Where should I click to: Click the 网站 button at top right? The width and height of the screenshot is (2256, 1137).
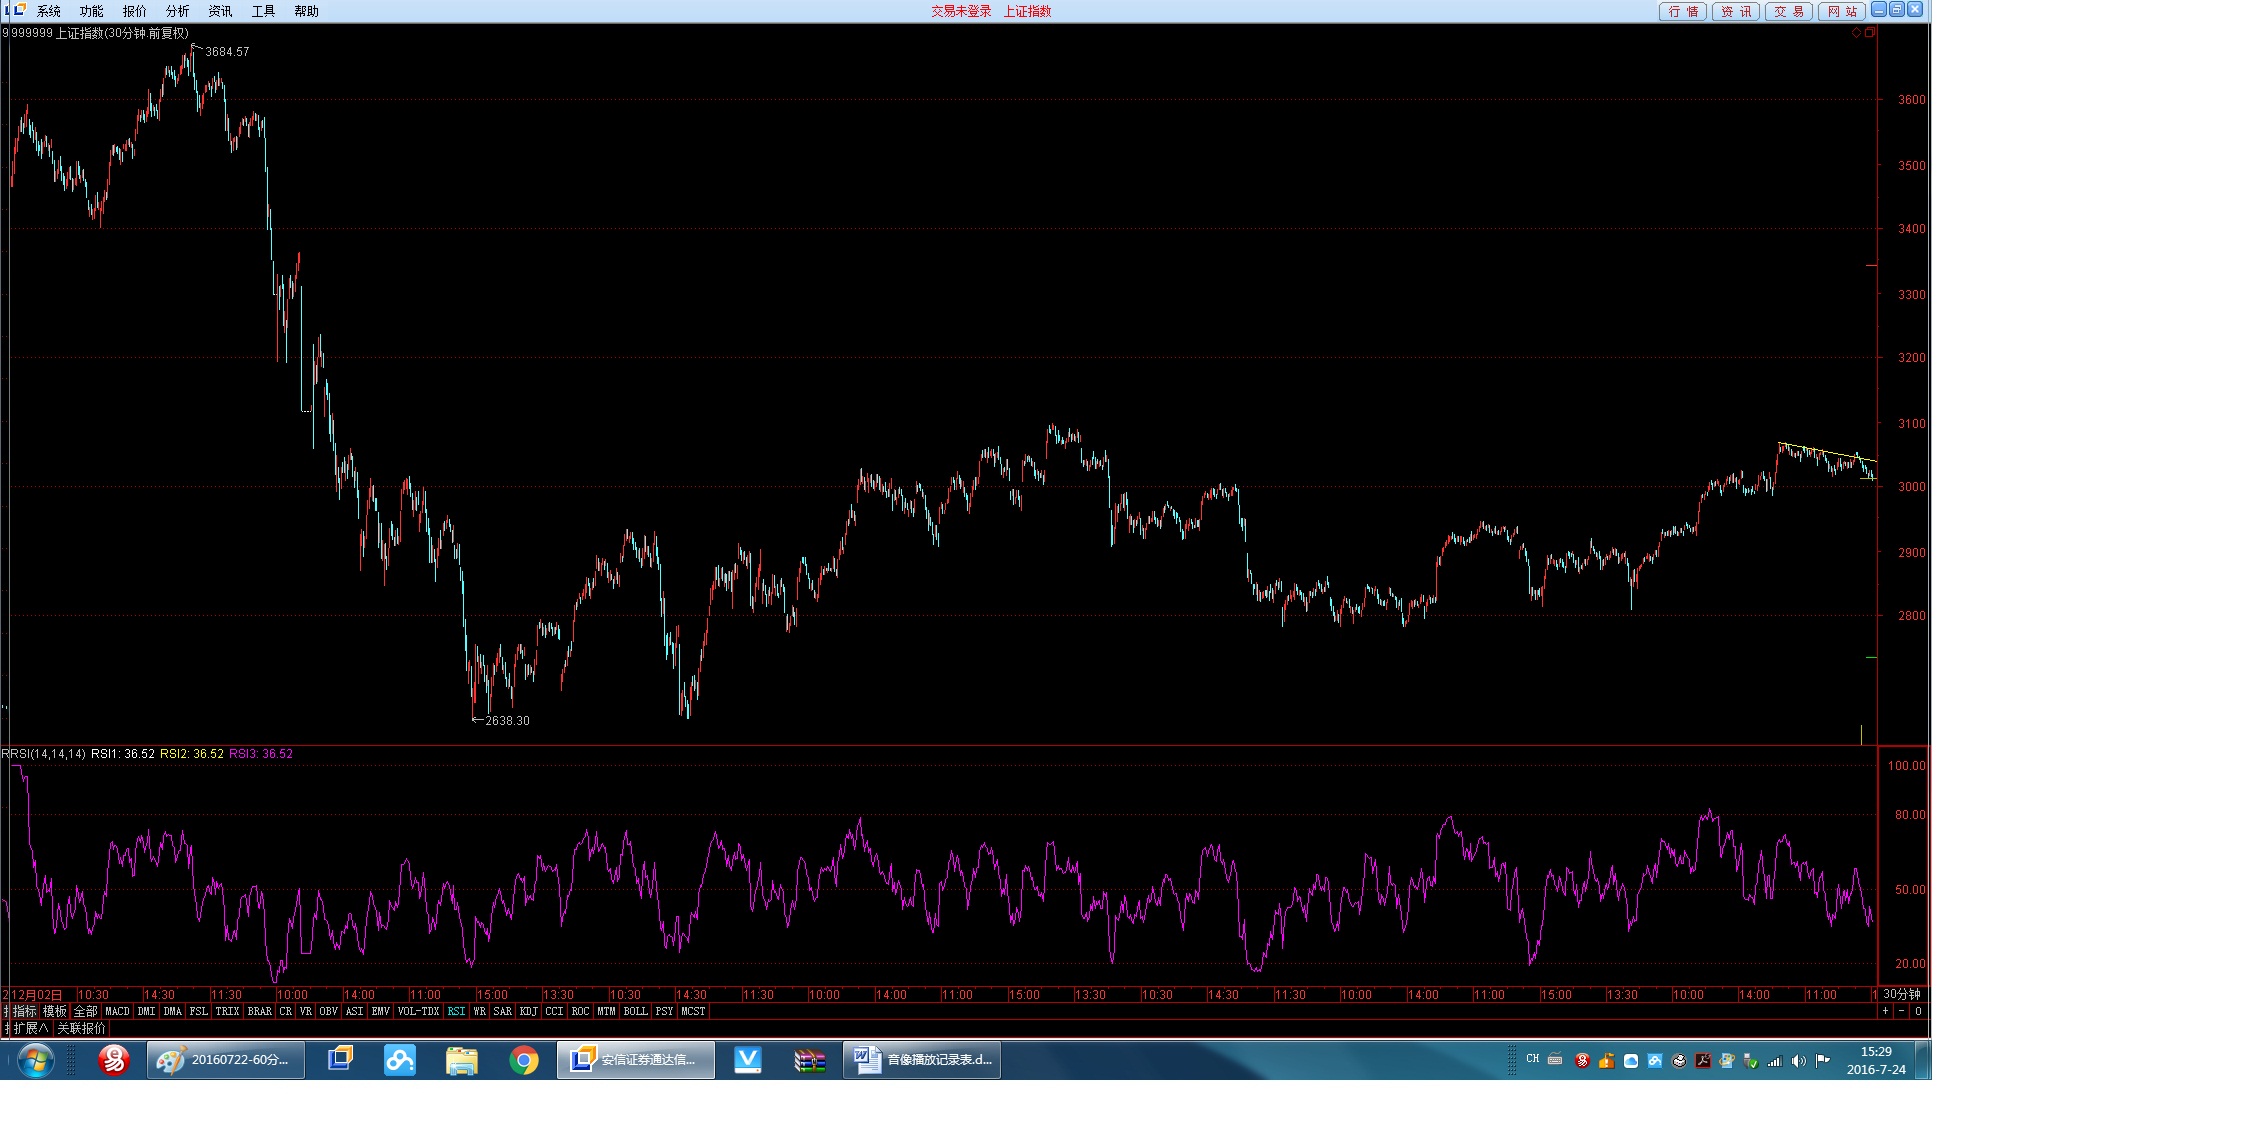tap(1842, 11)
